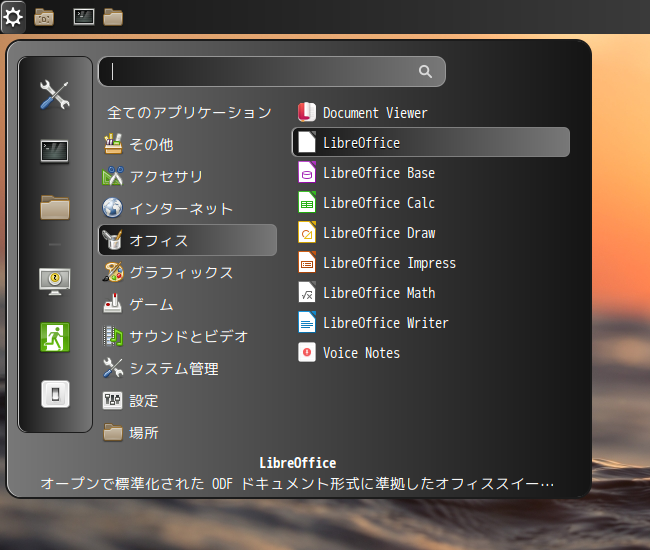Launch Document Viewer
The height and width of the screenshot is (550, 650).
click(x=431, y=112)
